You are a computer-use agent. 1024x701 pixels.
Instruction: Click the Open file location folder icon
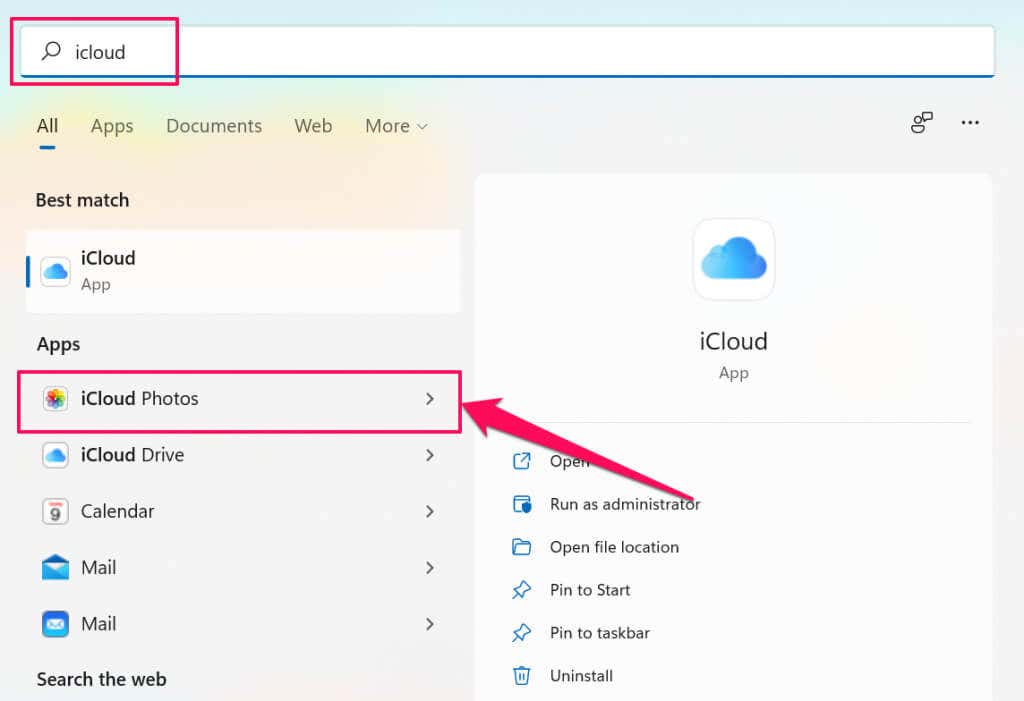522,547
